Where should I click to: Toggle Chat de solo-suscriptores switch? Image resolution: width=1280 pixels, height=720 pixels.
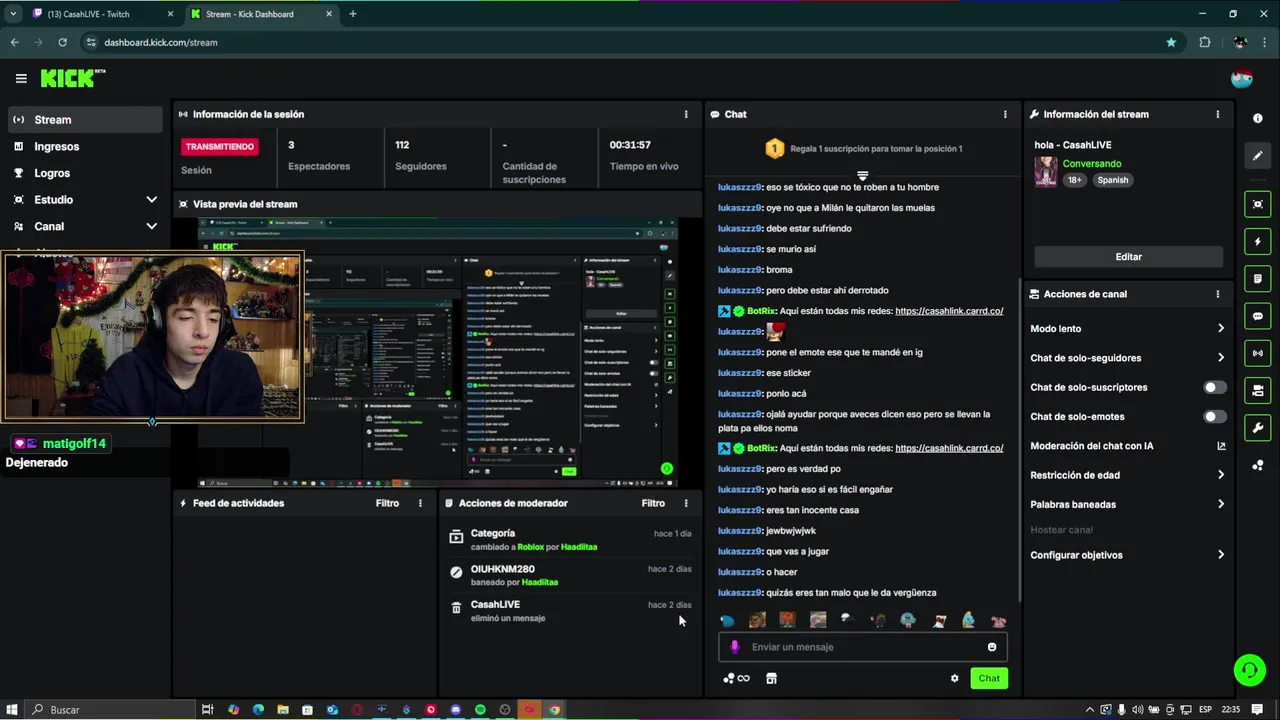1214,387
